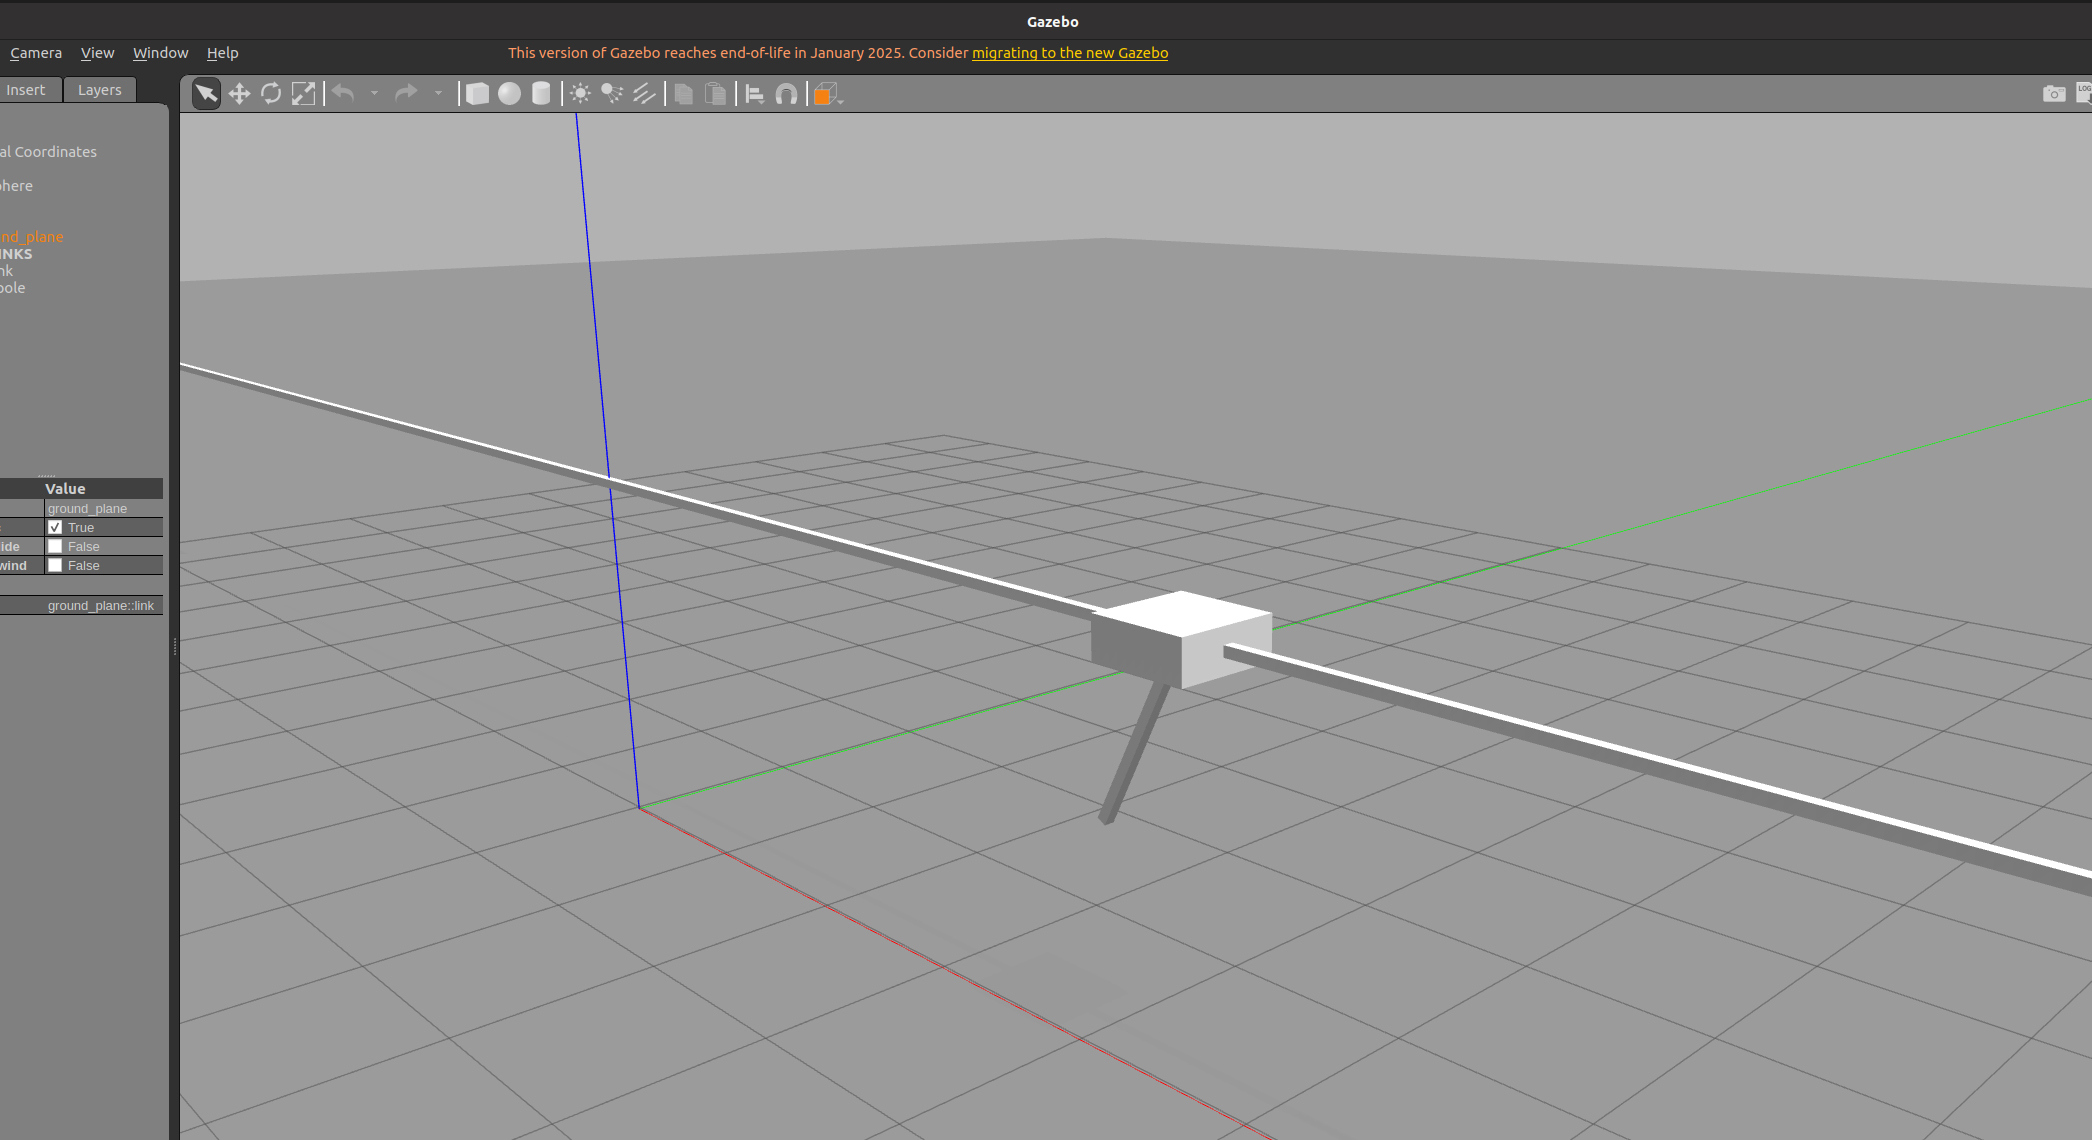Activate the translate mode tool
This screenshot has height=1140, width=2092.
tap(239, 94)
